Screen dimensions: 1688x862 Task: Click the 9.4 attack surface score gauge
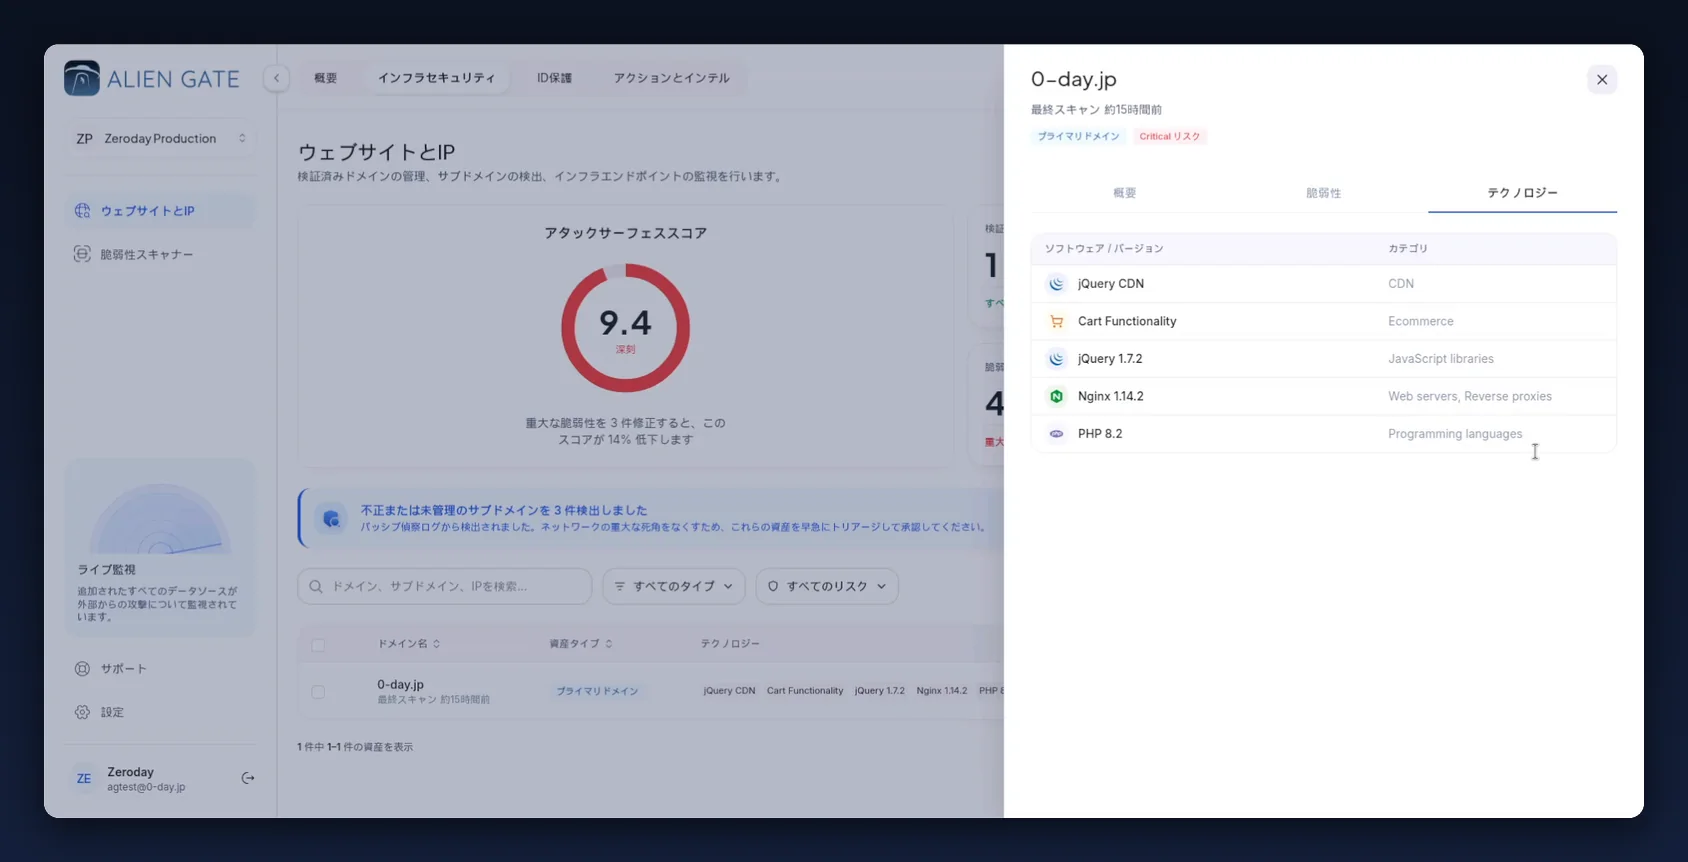(x=625, y=328)
